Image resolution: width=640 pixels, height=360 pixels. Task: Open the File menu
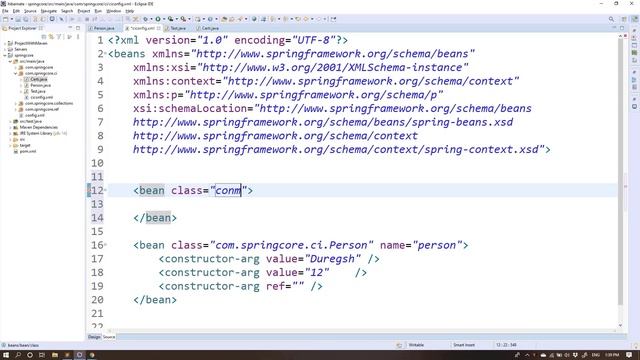(x=5, y=11)
